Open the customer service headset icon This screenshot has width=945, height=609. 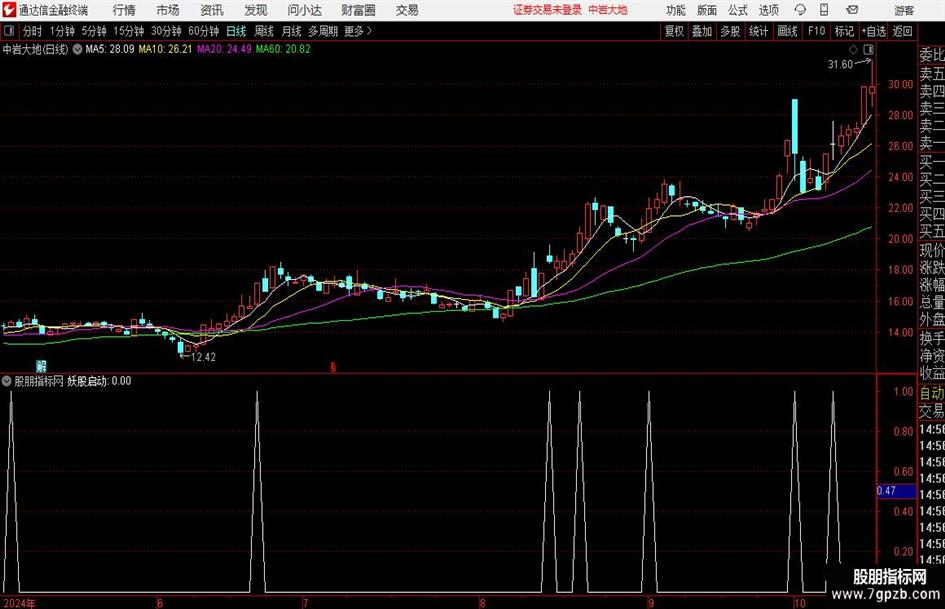800,10
